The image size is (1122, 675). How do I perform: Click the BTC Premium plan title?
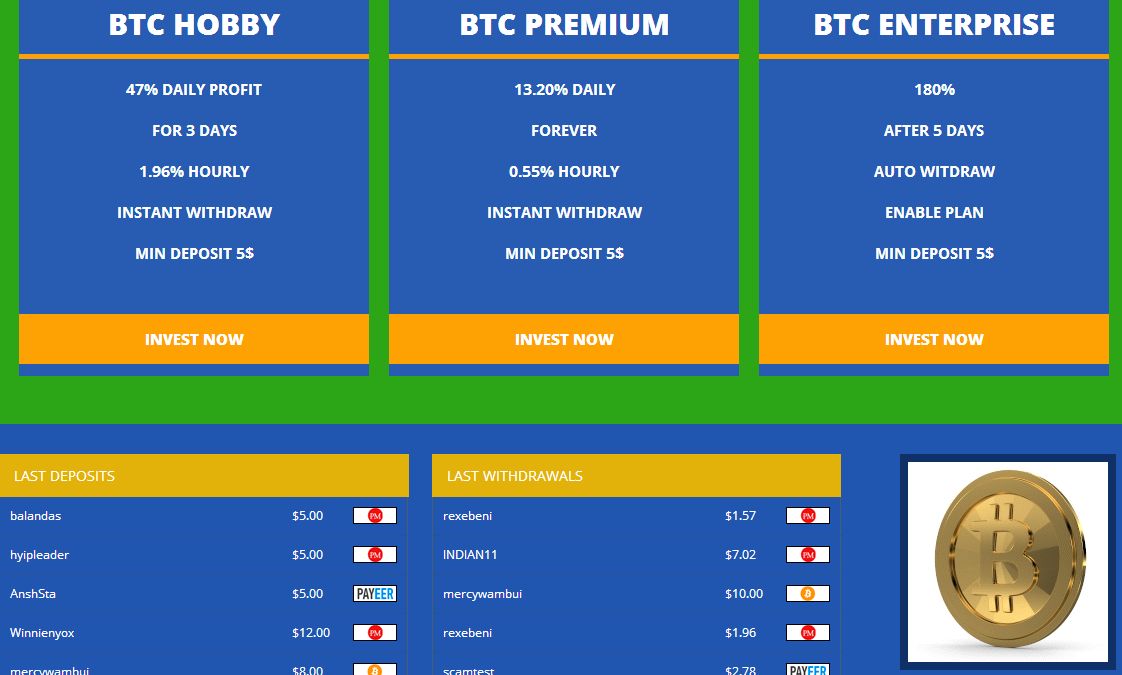564,25
